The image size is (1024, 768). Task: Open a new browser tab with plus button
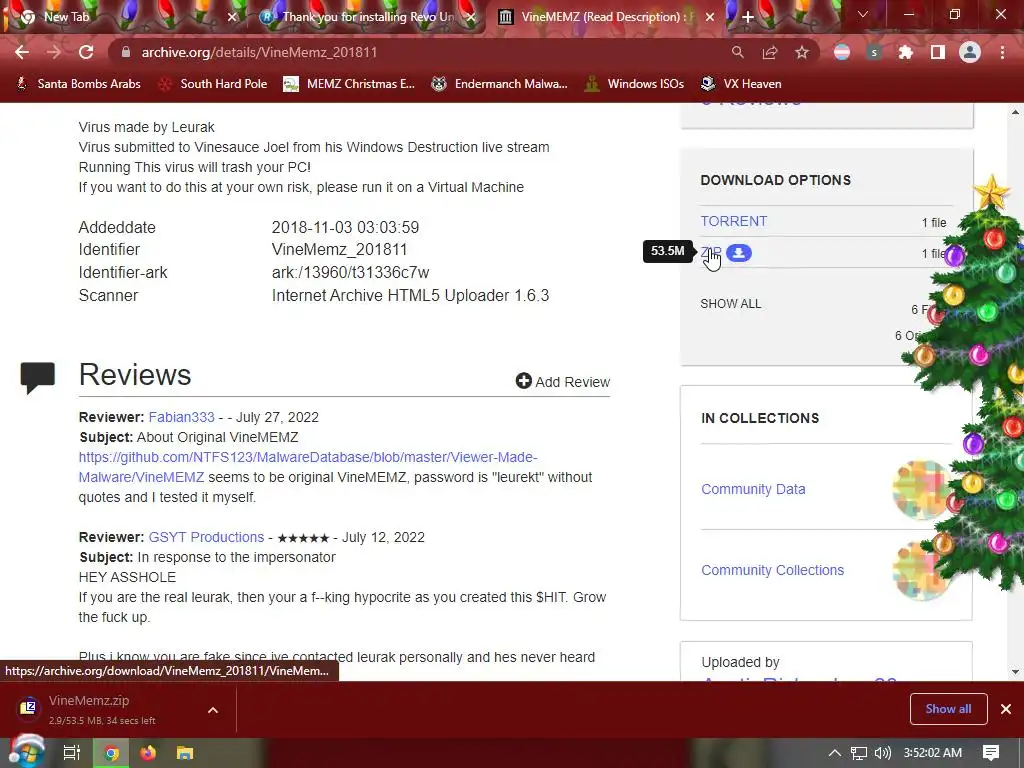[x=748, y=17]
